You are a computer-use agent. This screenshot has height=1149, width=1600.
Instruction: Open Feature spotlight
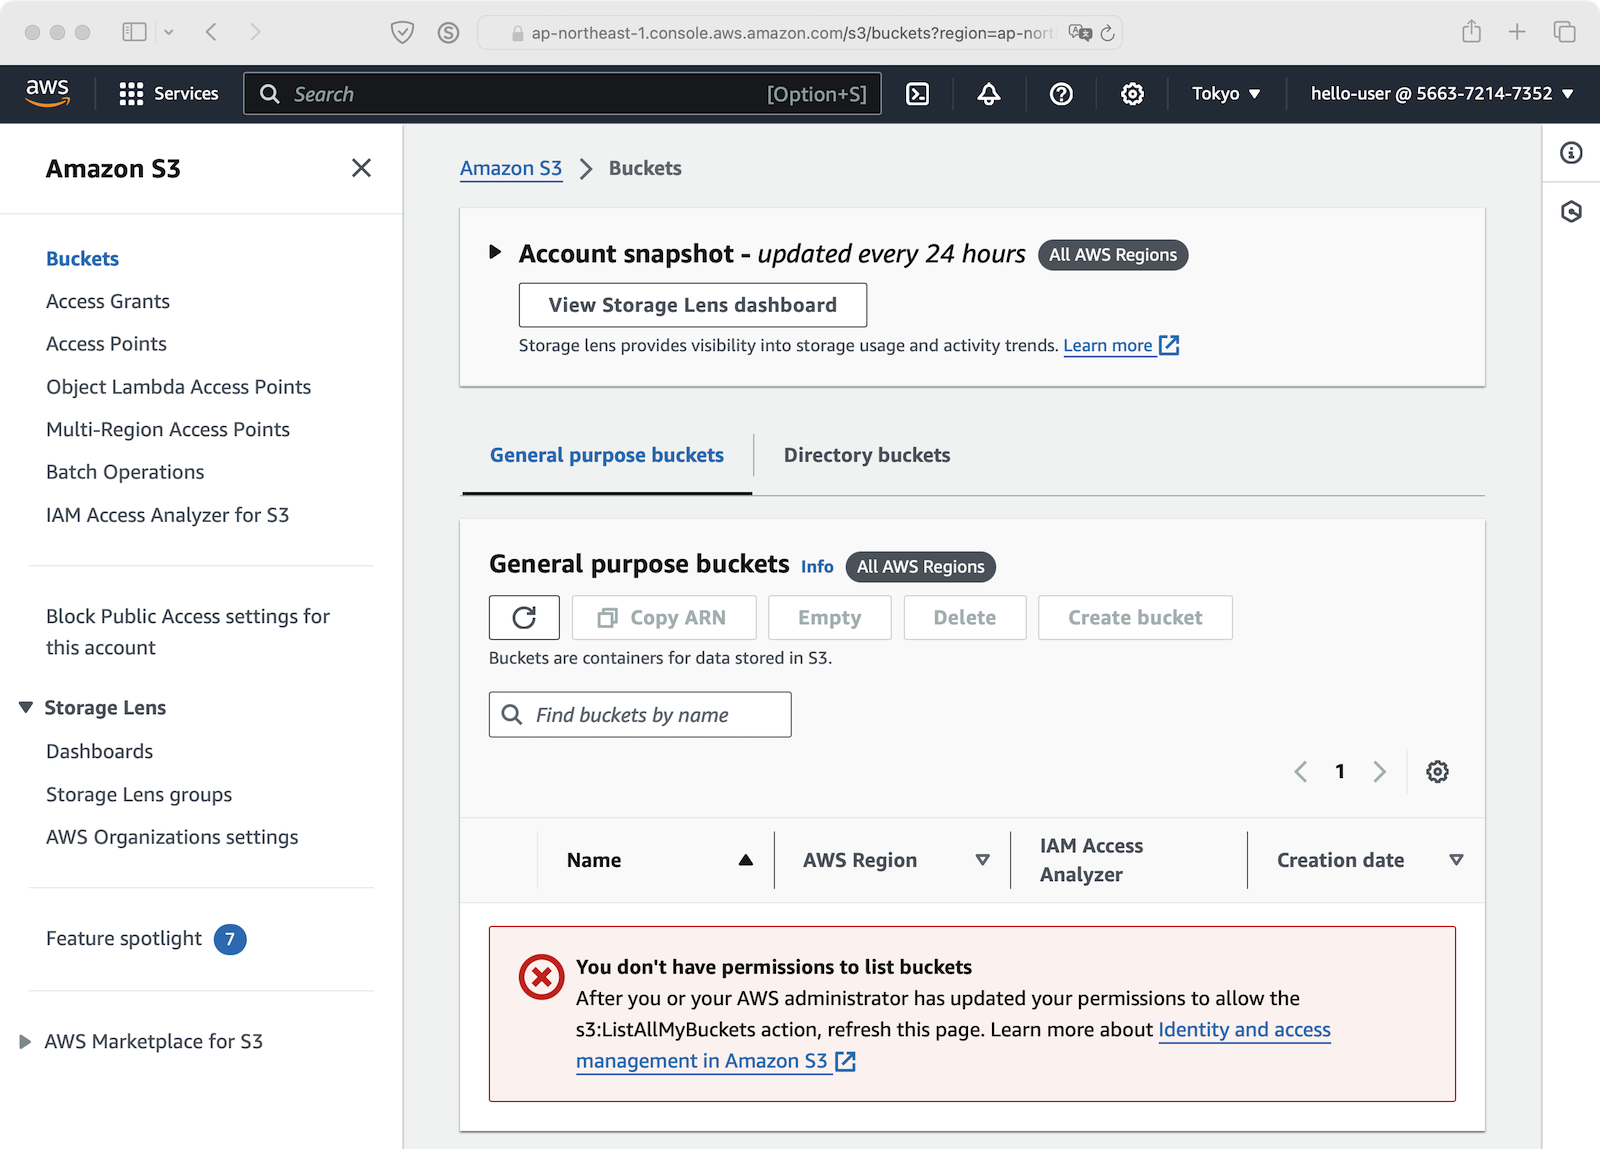(124, 939)
